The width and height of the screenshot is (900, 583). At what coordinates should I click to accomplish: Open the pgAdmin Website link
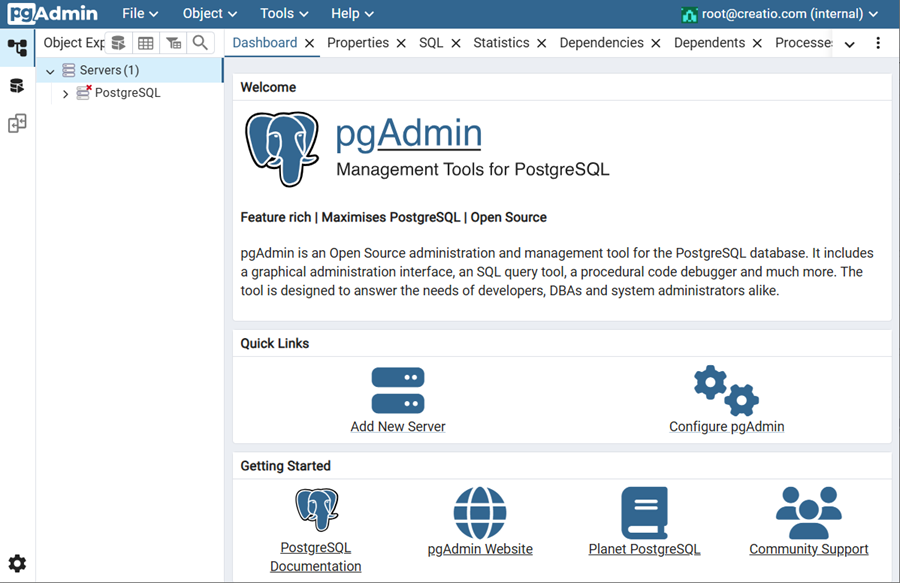pos(480,549)
